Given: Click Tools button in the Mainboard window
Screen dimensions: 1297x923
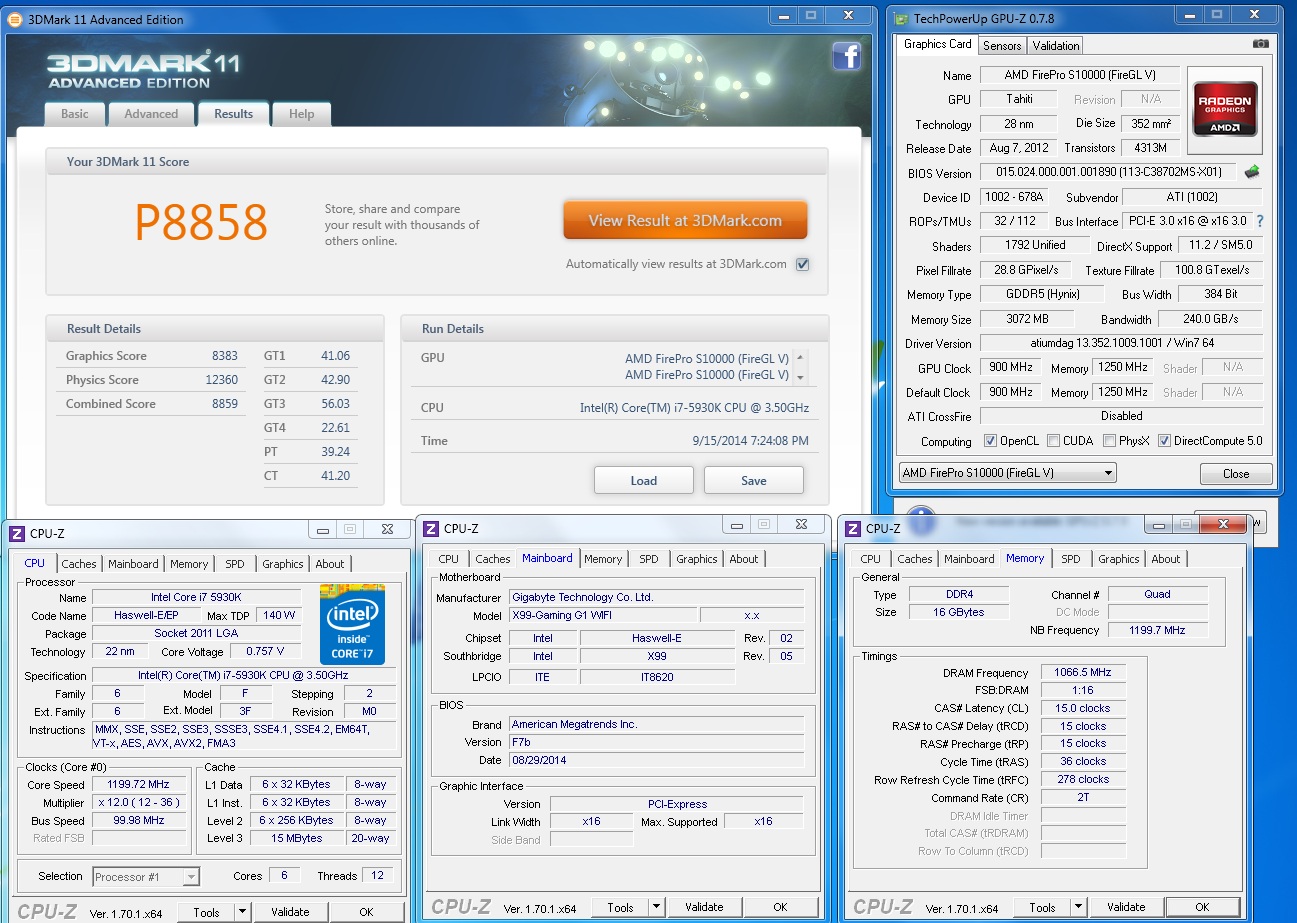Looking at the screenshot, I should (x=620, y=907).
